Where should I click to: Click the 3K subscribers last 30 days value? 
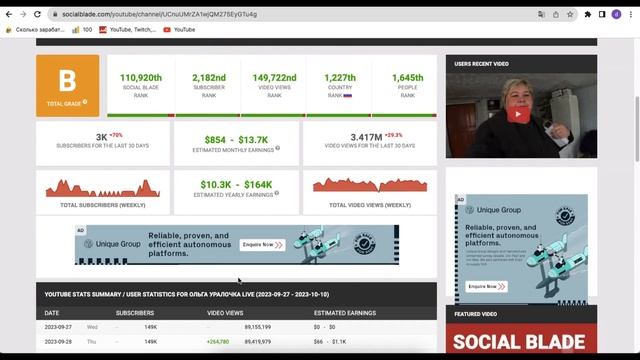[101, 137]
